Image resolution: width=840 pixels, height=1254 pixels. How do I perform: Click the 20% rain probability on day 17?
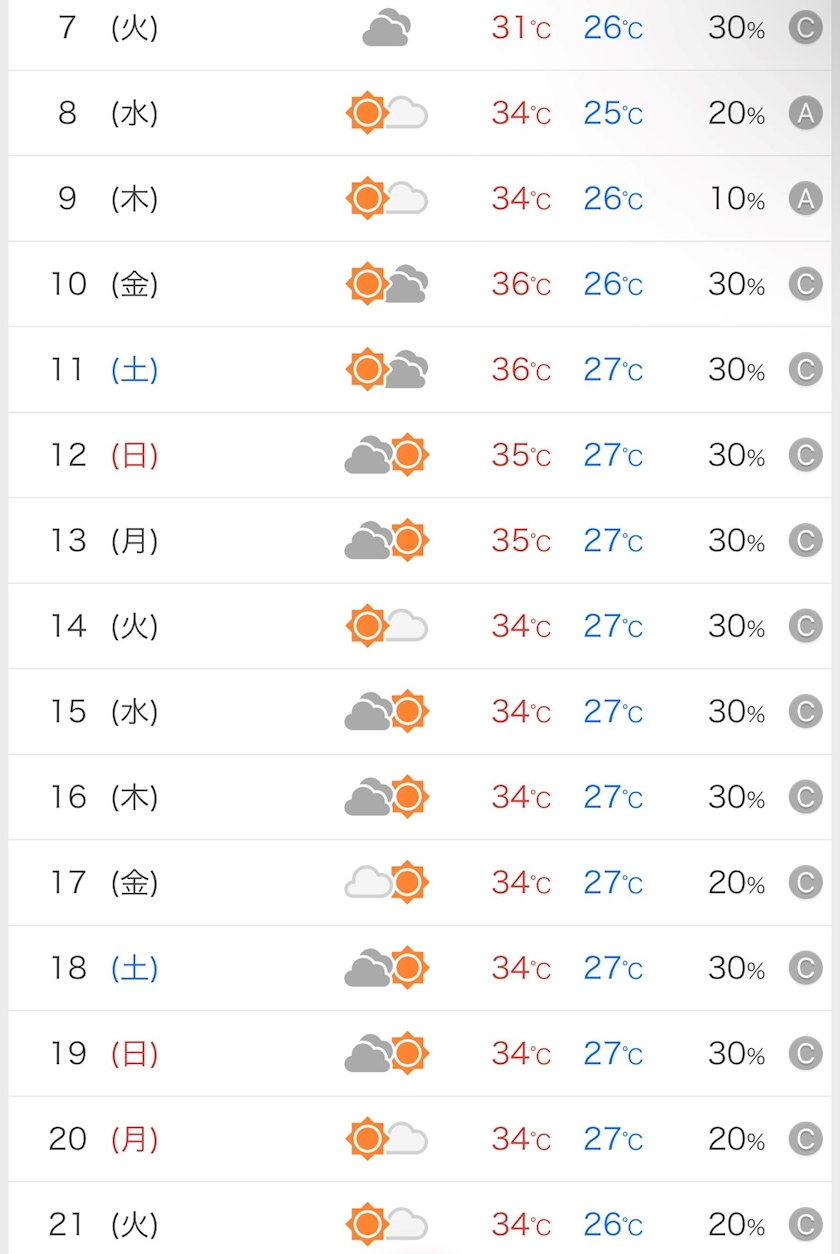click(737, 883)
